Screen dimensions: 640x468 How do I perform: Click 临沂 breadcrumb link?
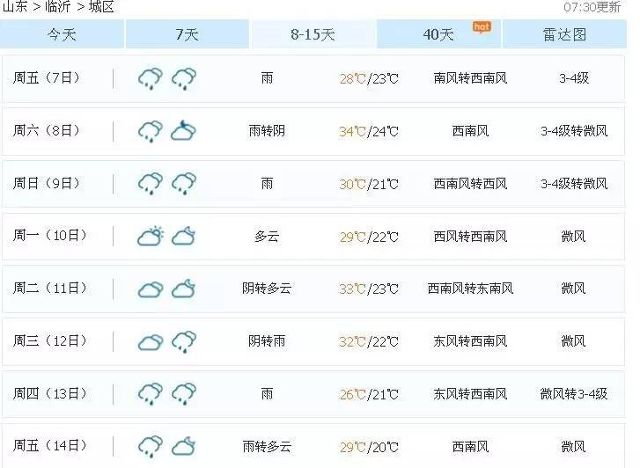[x=58, y=7]
